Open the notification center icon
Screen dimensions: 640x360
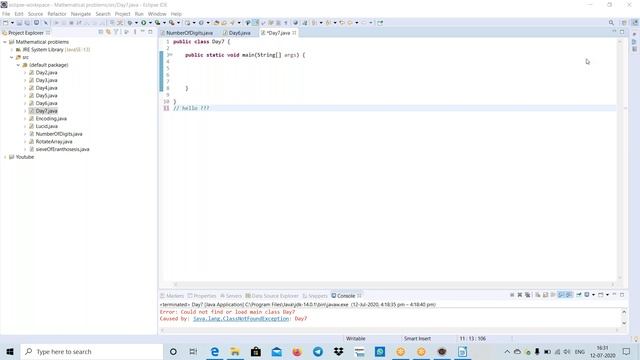(627, 351)
